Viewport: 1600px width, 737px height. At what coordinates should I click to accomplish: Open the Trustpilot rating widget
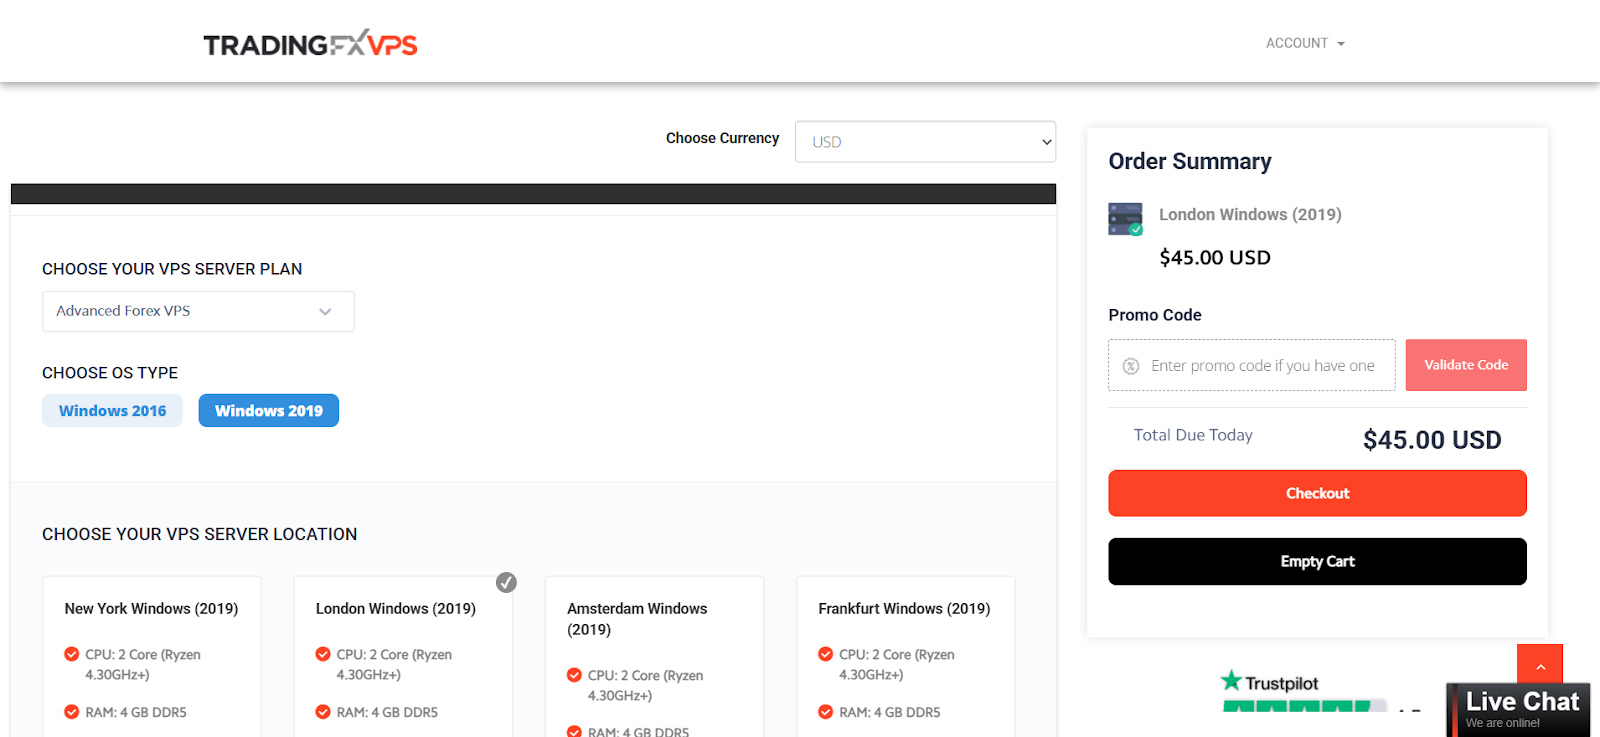[x=1318, y=693]
